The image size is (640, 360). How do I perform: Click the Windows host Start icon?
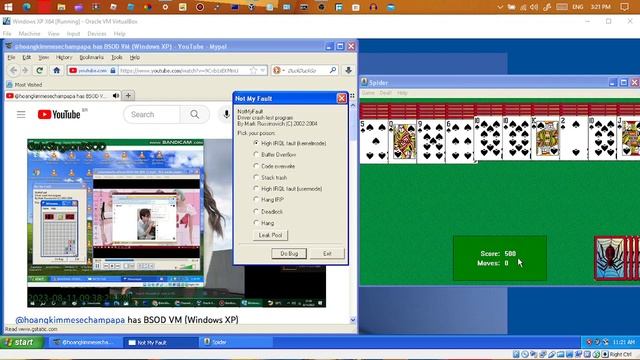(8, 7)
